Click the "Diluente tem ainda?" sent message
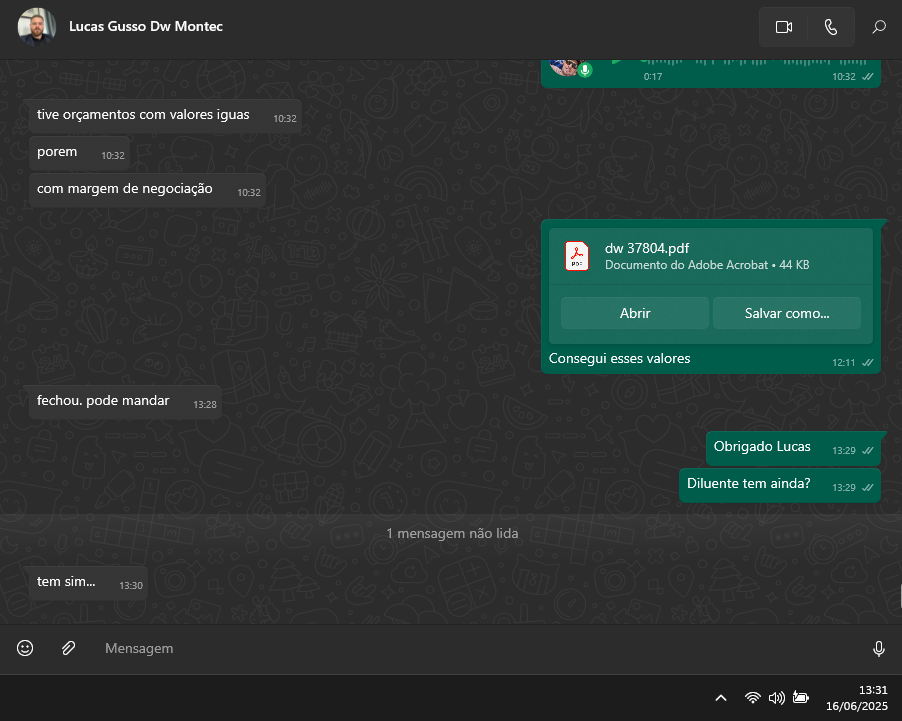The height and width of the screenshot is (721, 902). pyautogui.click(x=748, y=484)
